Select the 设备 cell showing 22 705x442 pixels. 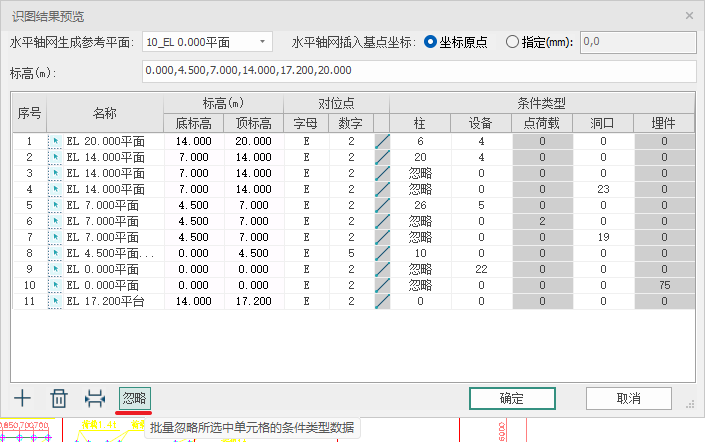pos(481,269)
